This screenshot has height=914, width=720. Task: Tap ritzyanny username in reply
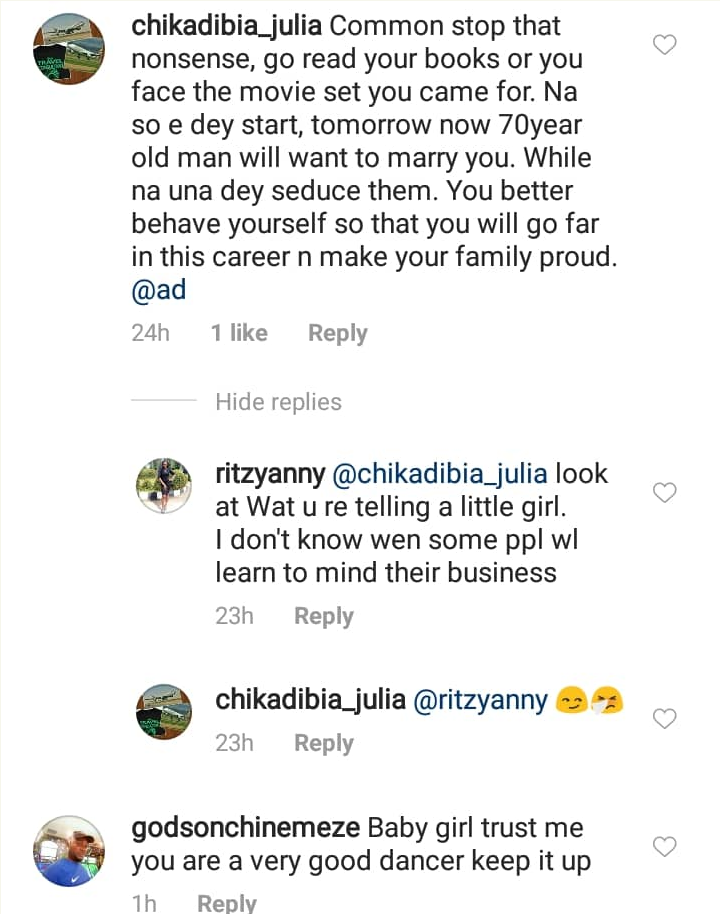click(x=268, y=472)
